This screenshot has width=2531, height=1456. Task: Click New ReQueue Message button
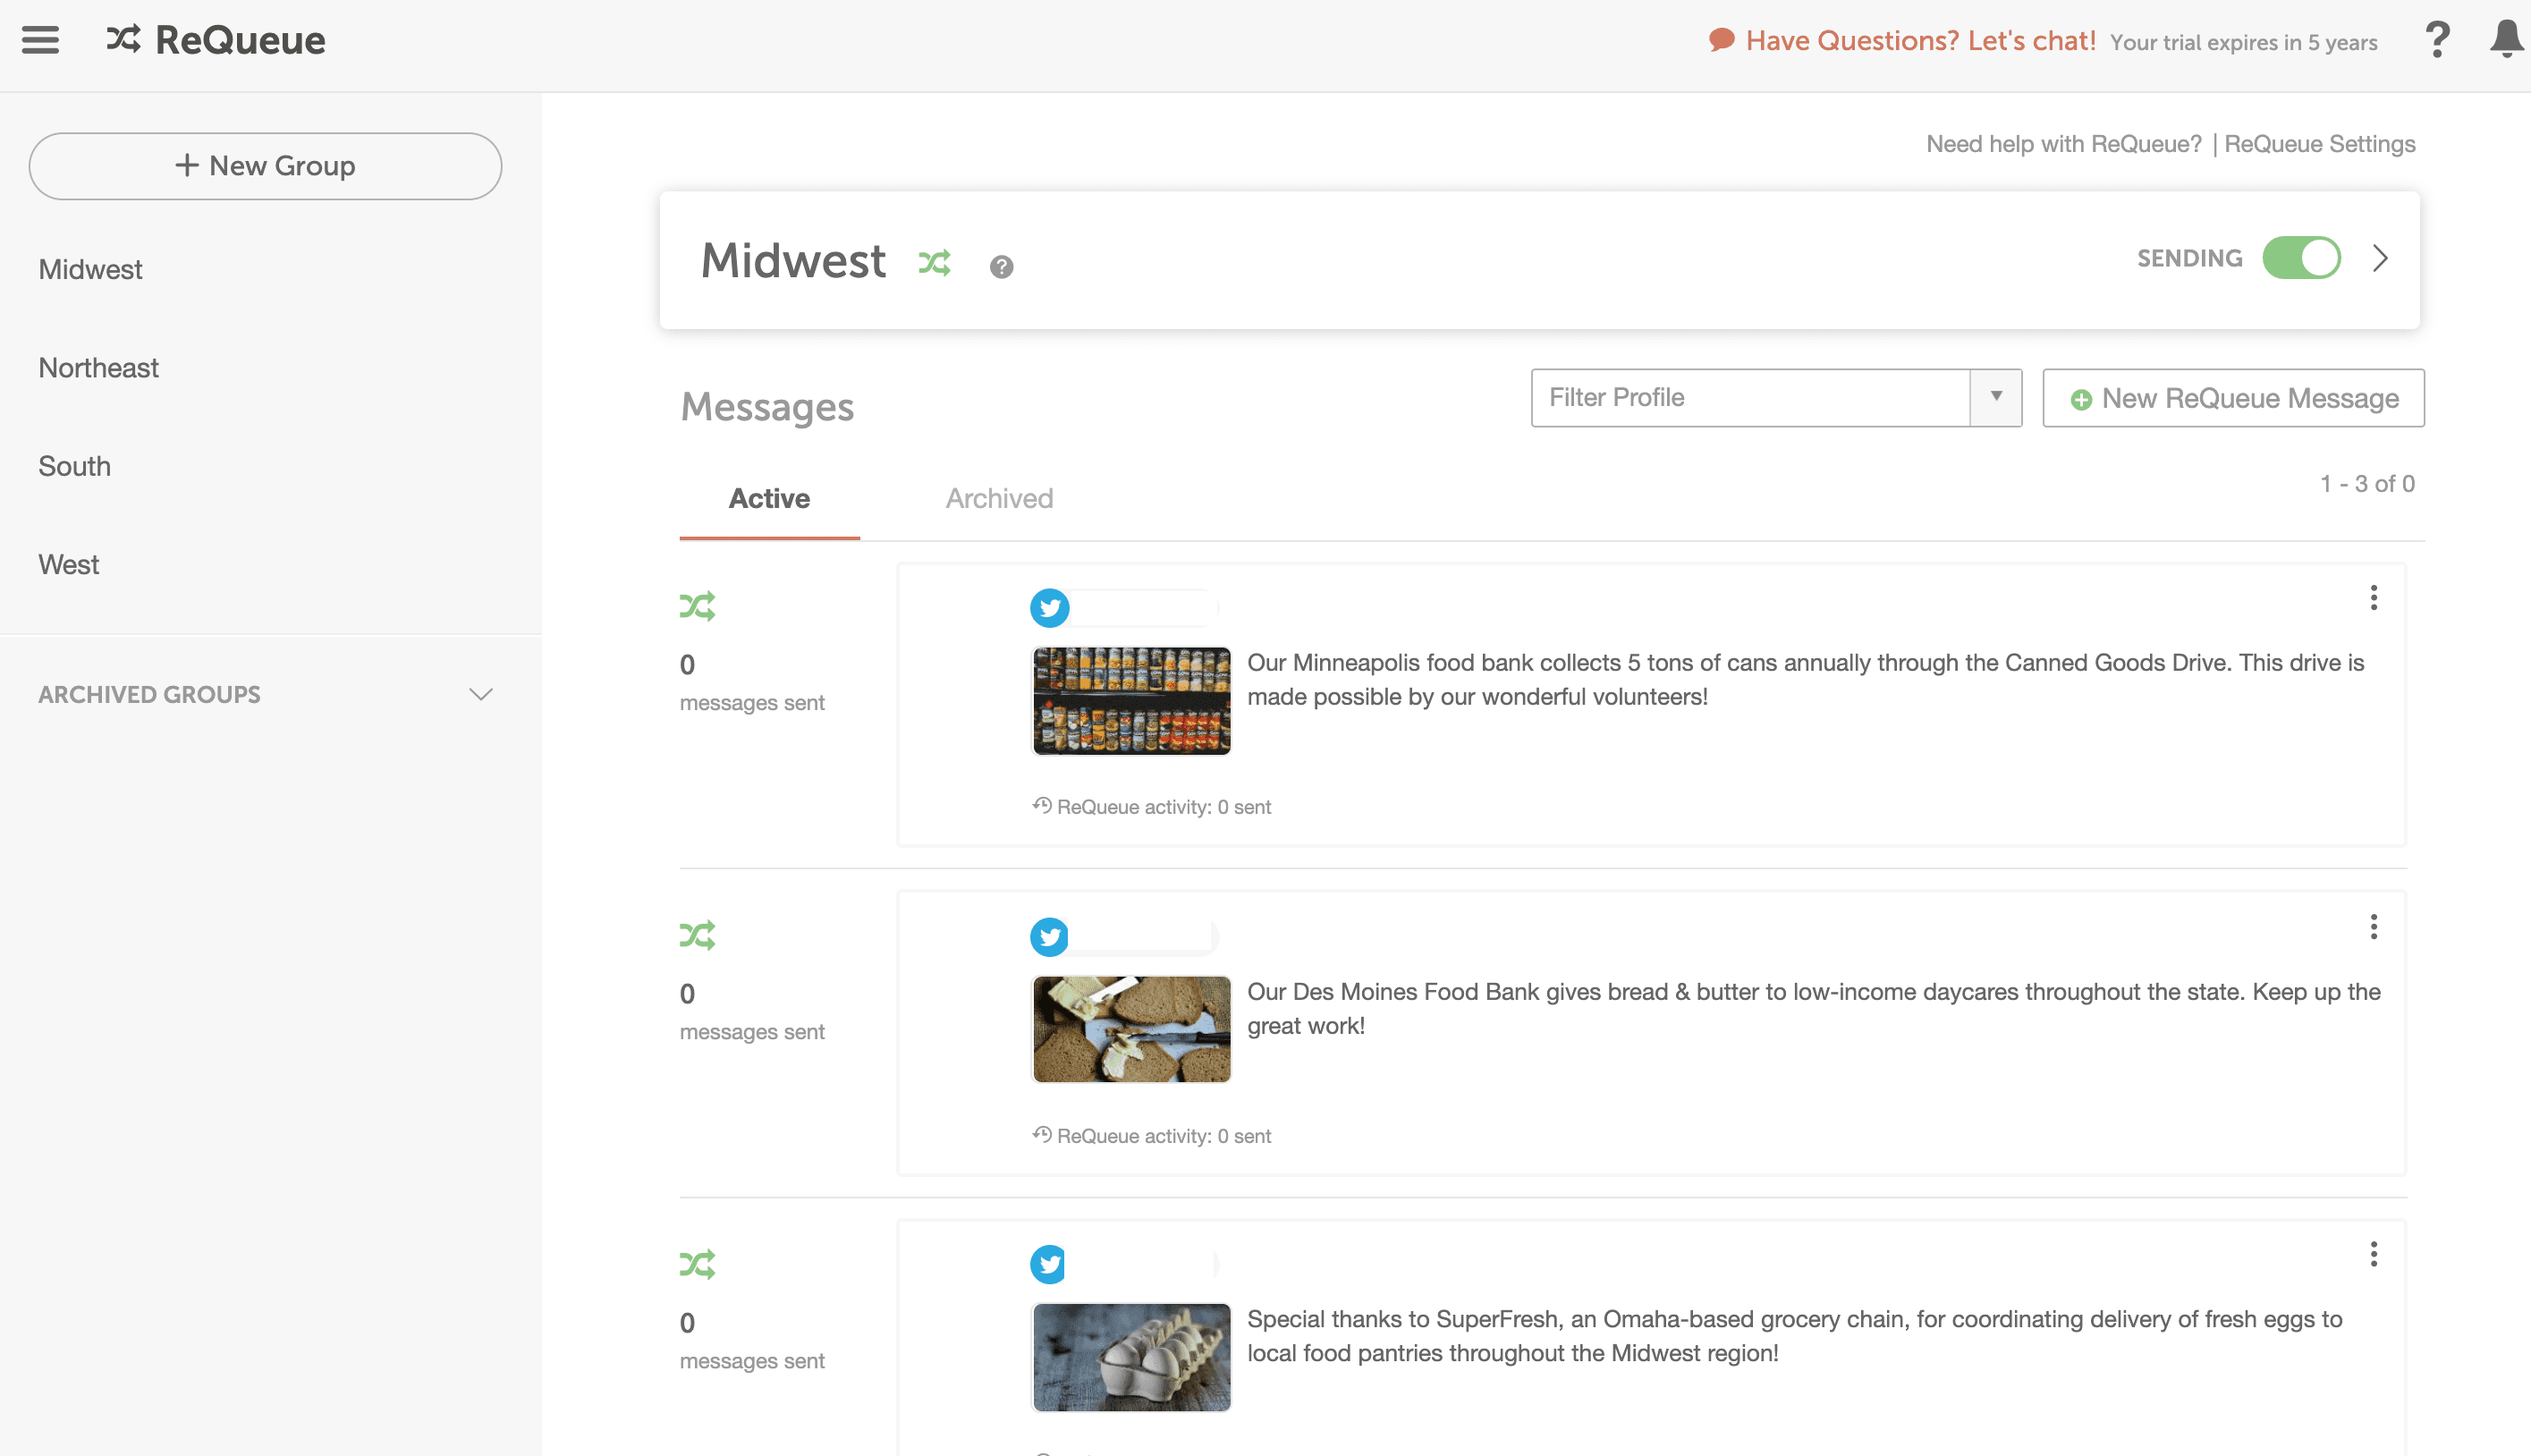coord(2233,398)
